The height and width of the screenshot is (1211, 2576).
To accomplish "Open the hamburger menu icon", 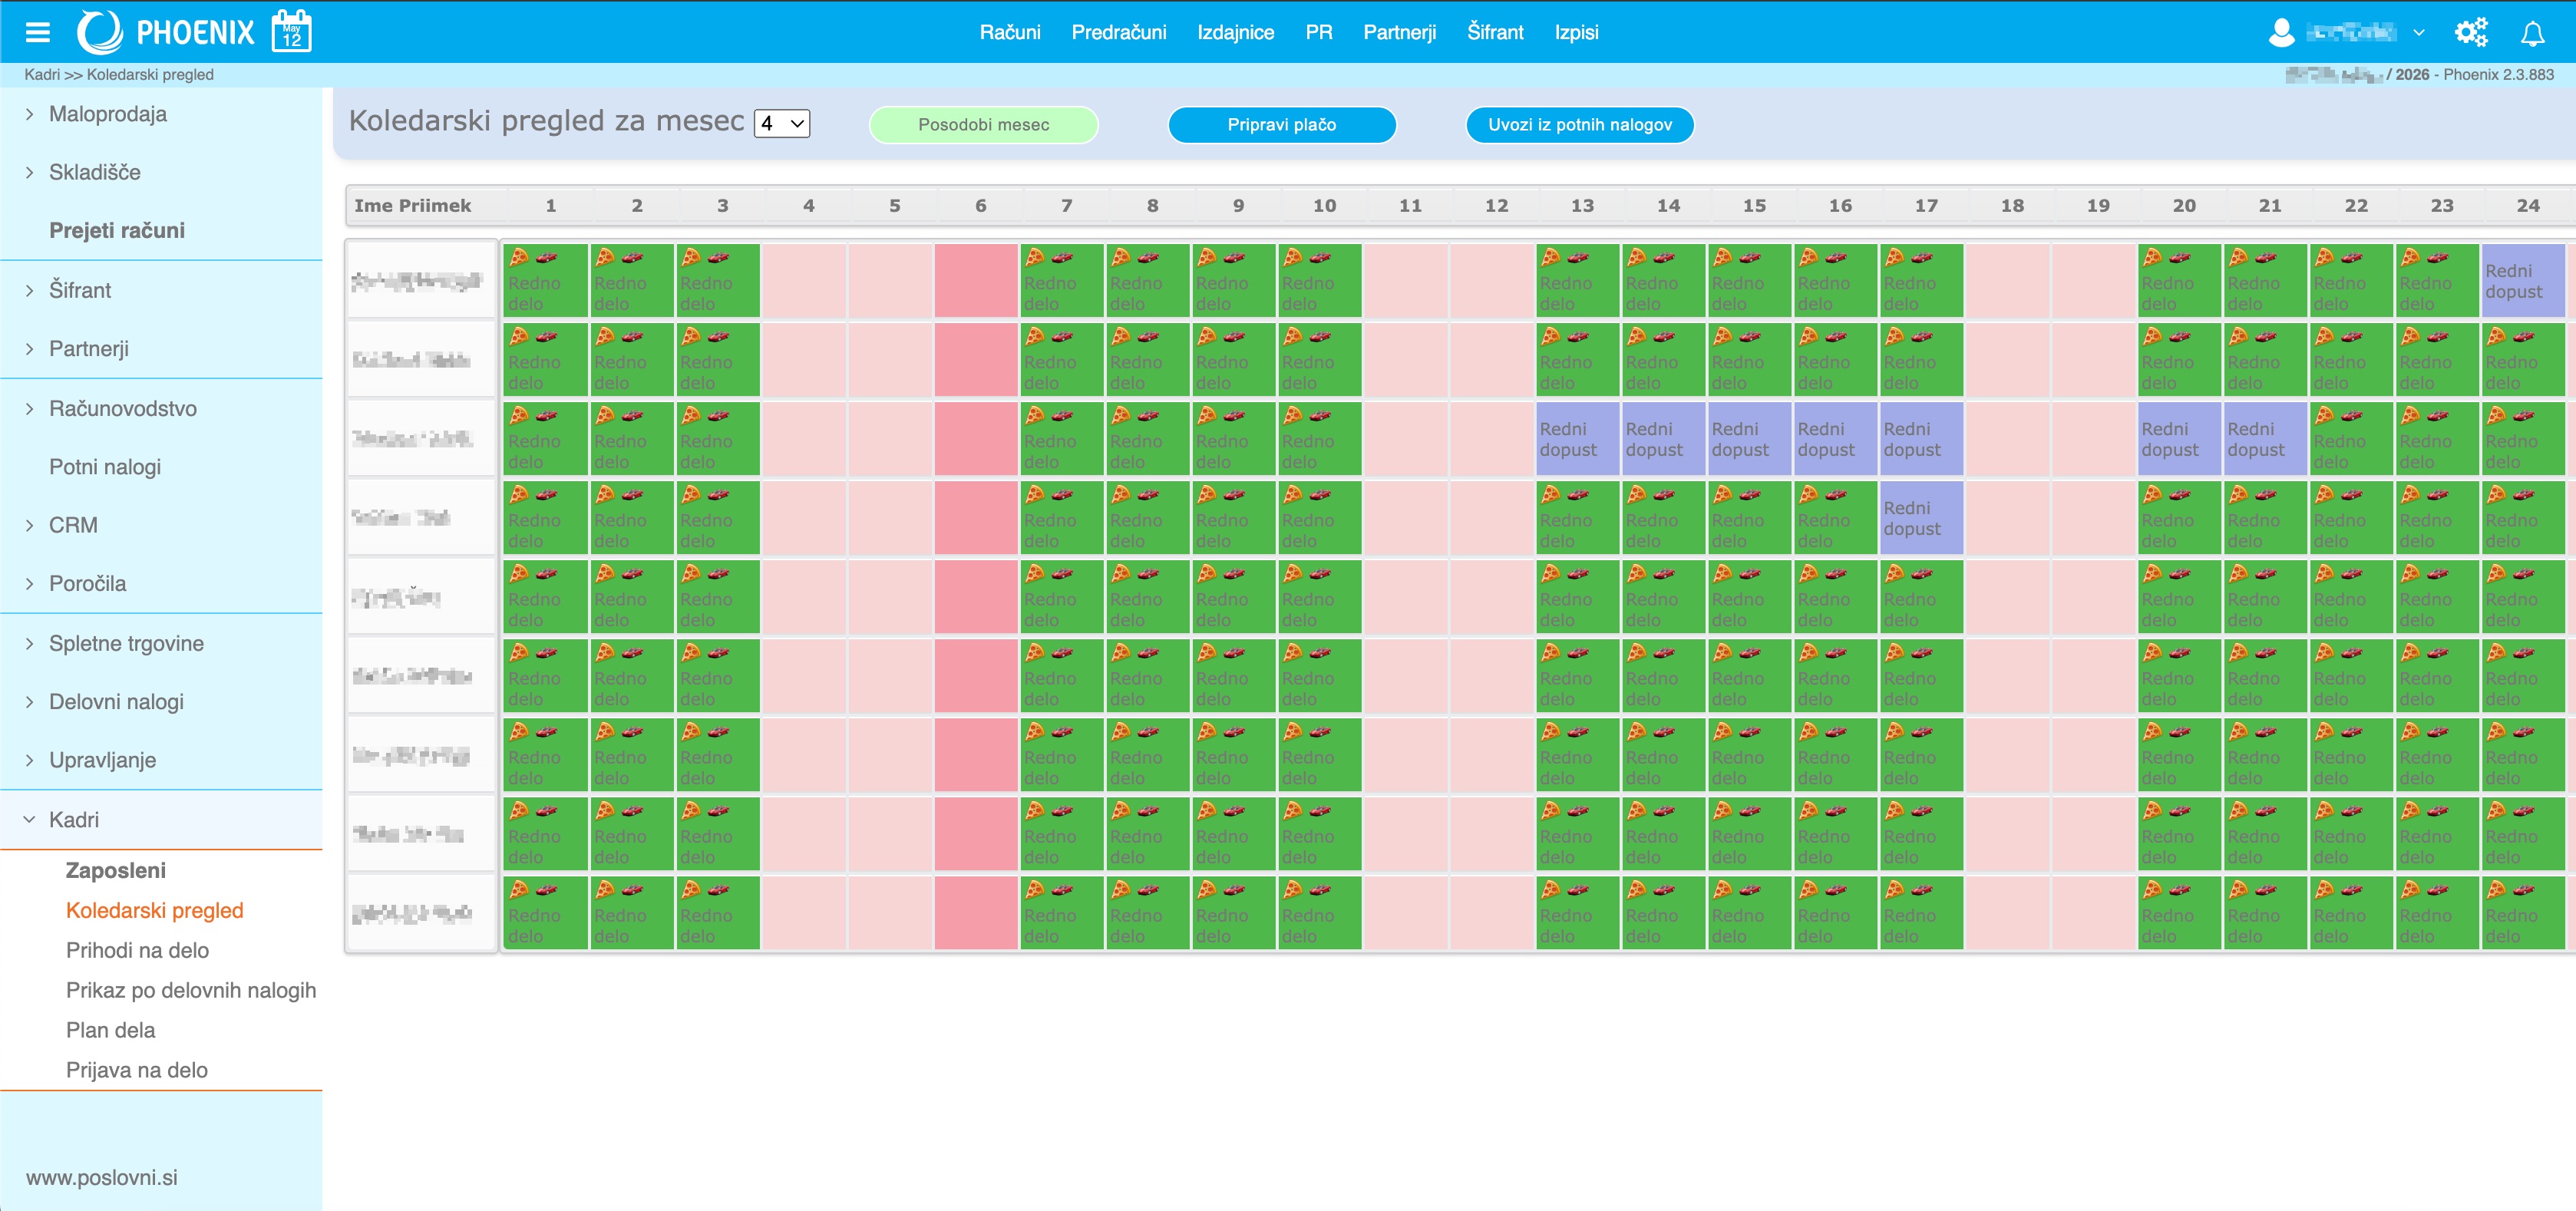I will click(x=38, y=32).
